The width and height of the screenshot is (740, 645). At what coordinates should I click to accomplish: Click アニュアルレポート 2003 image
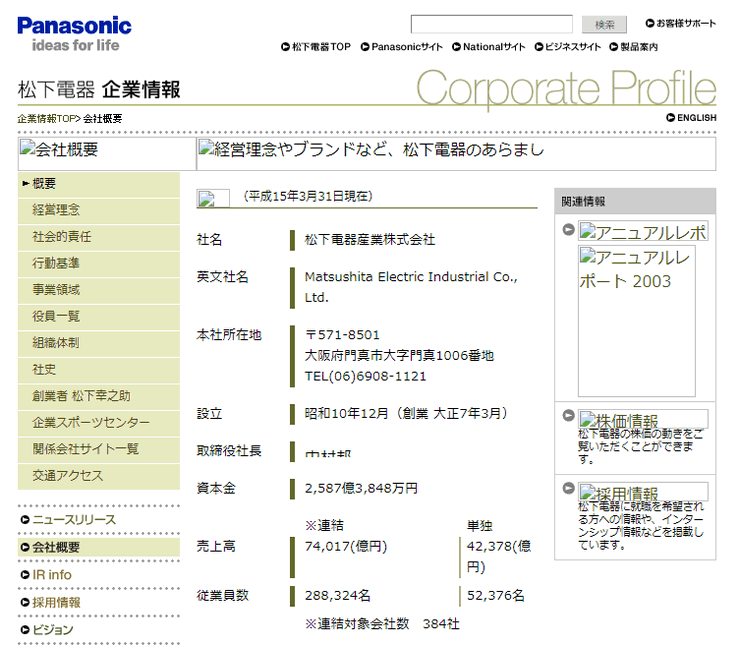coord(637,321)
